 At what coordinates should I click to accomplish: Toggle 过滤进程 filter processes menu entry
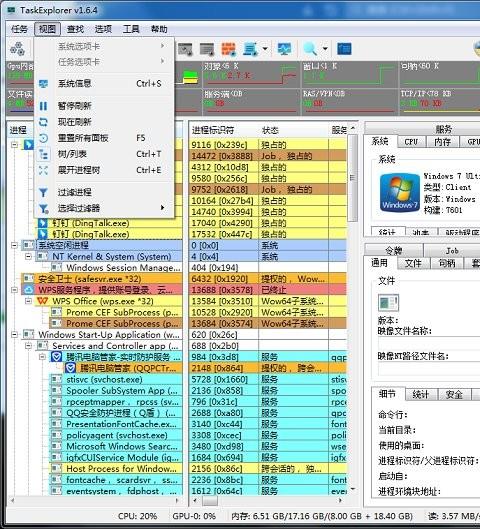point(104,192)
